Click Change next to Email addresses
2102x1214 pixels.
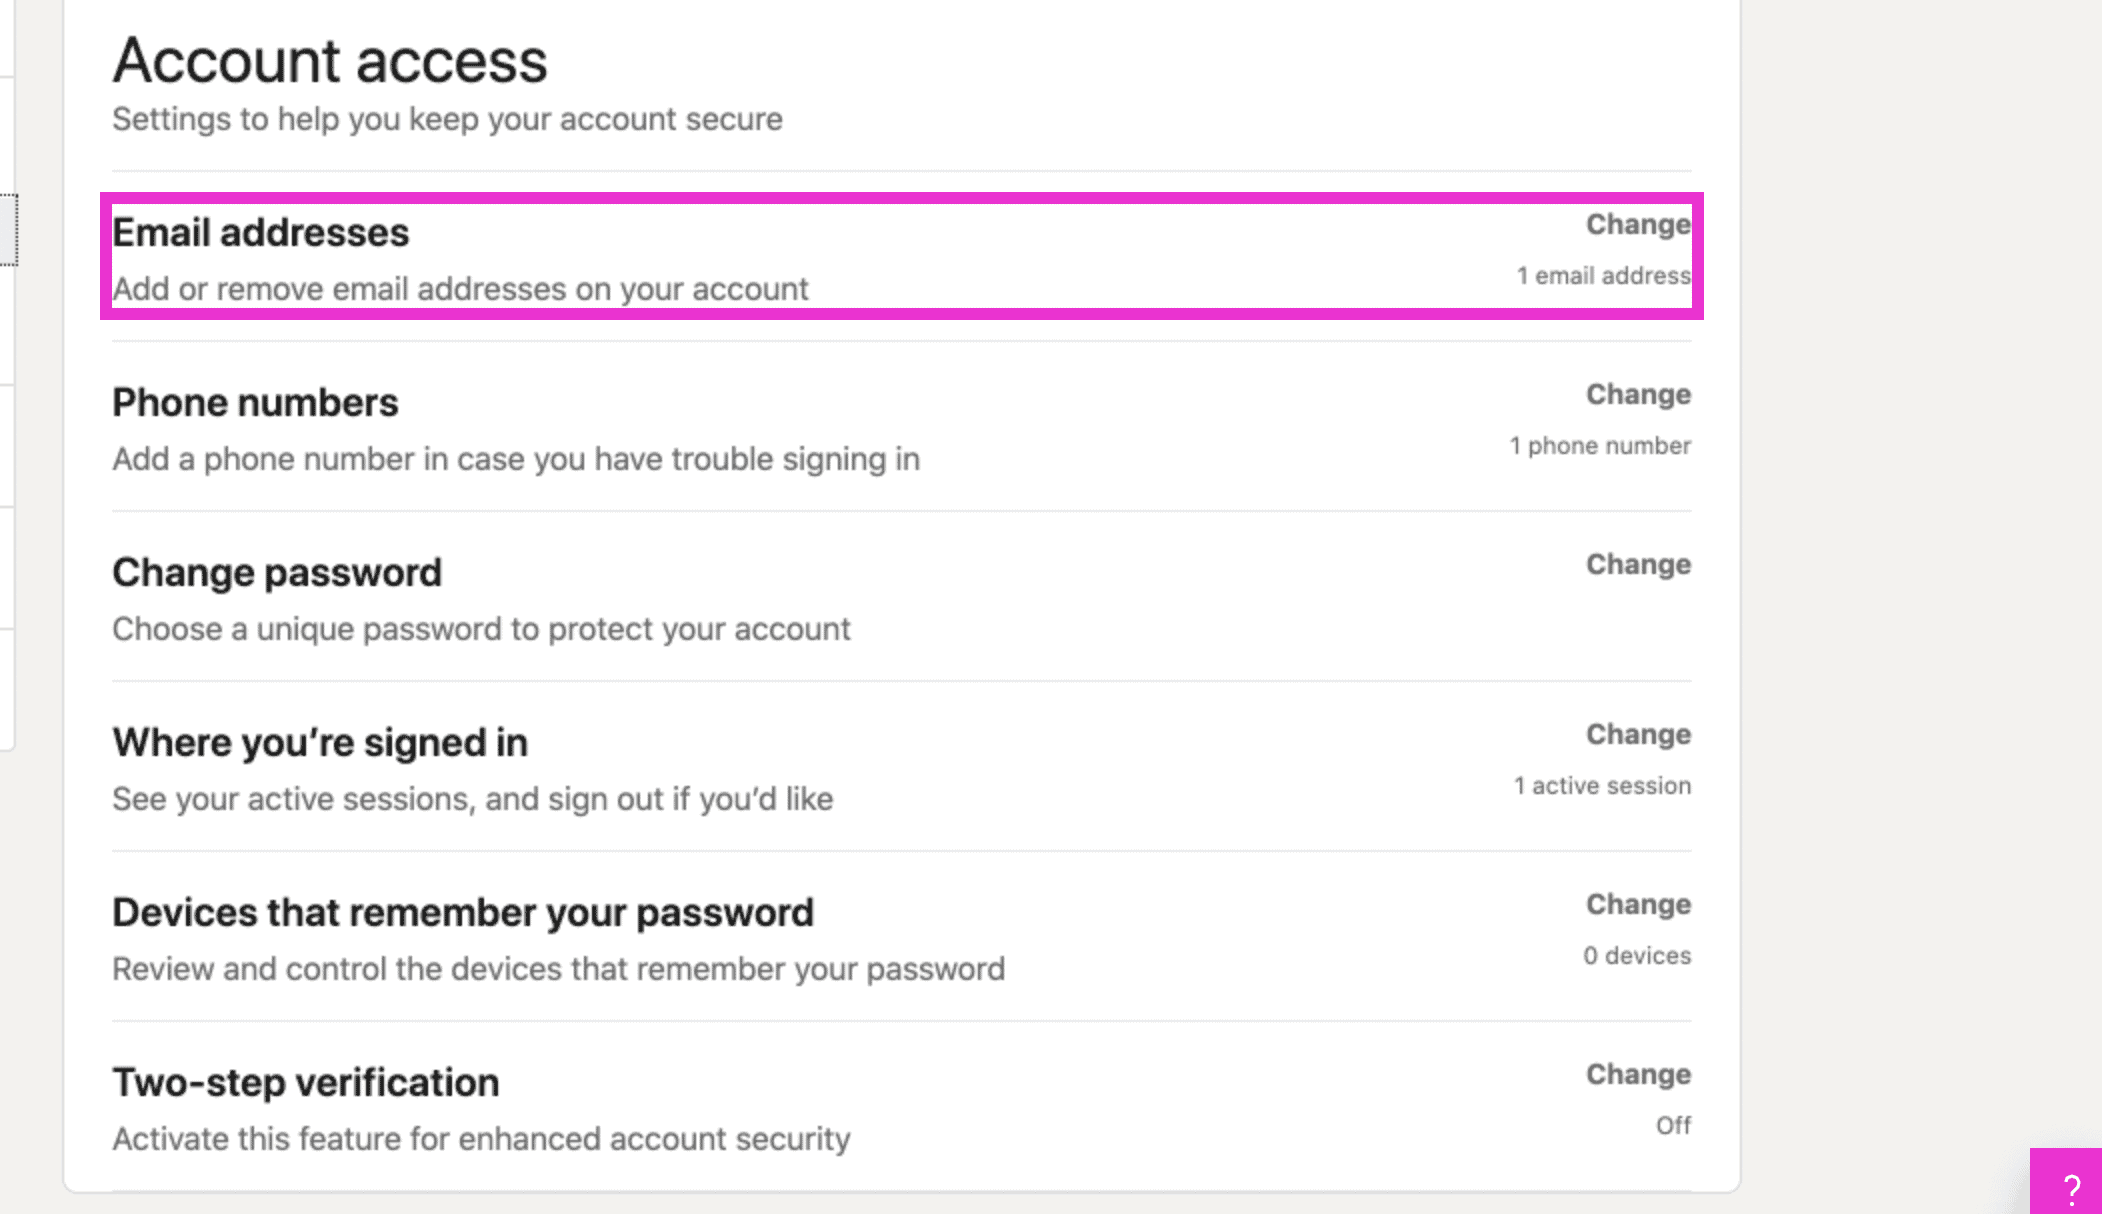click(x=1638, y=225)
